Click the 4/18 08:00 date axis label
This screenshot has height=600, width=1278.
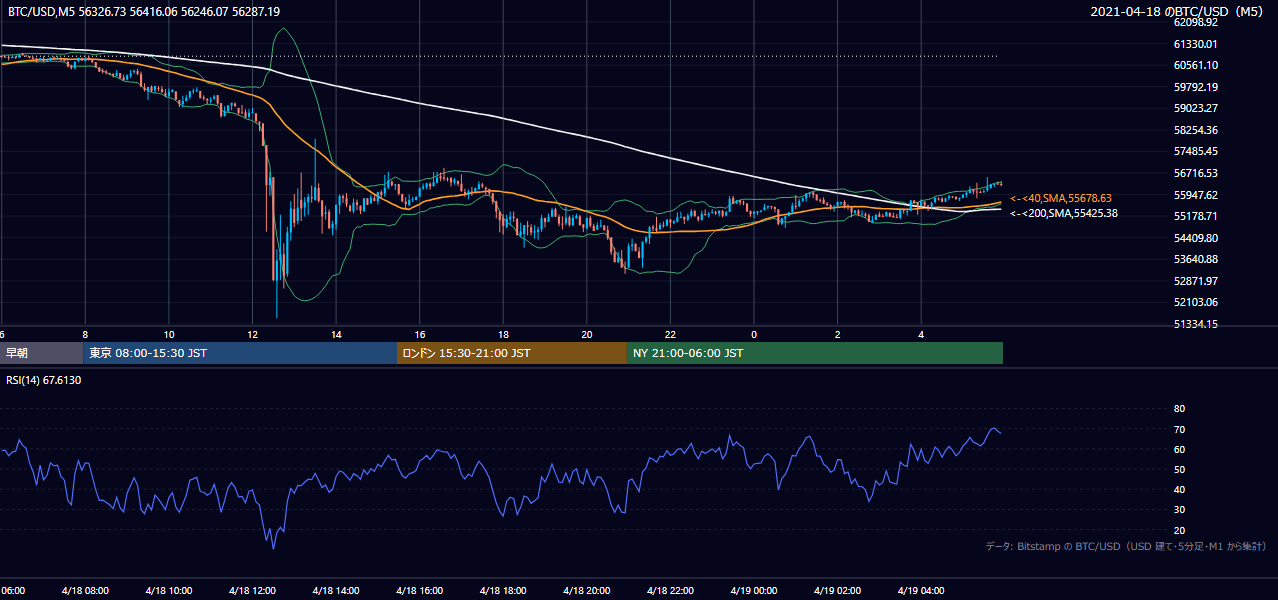click(x=85, y=591)
